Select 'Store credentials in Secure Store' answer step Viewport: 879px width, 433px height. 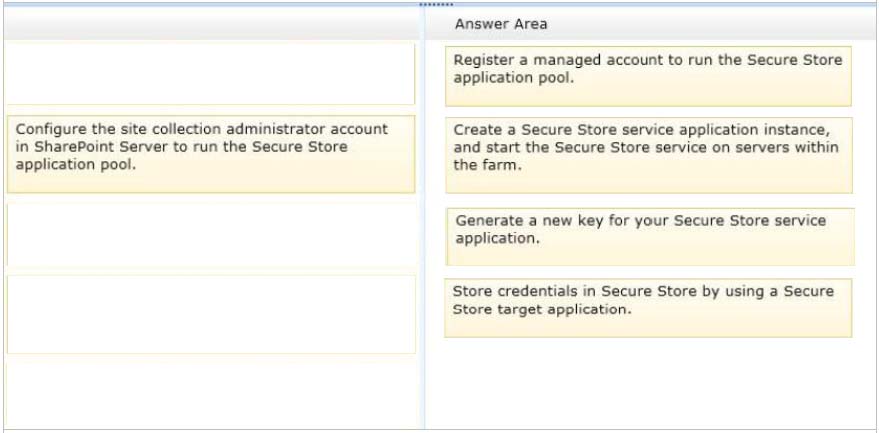point(648,308)
